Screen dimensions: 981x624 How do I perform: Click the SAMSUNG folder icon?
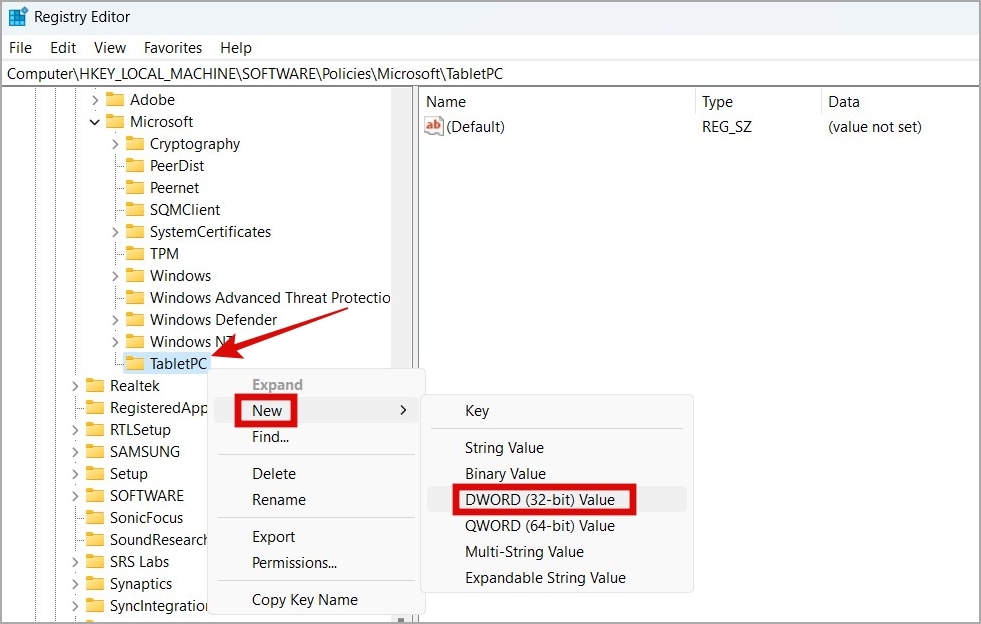(94, 451)
